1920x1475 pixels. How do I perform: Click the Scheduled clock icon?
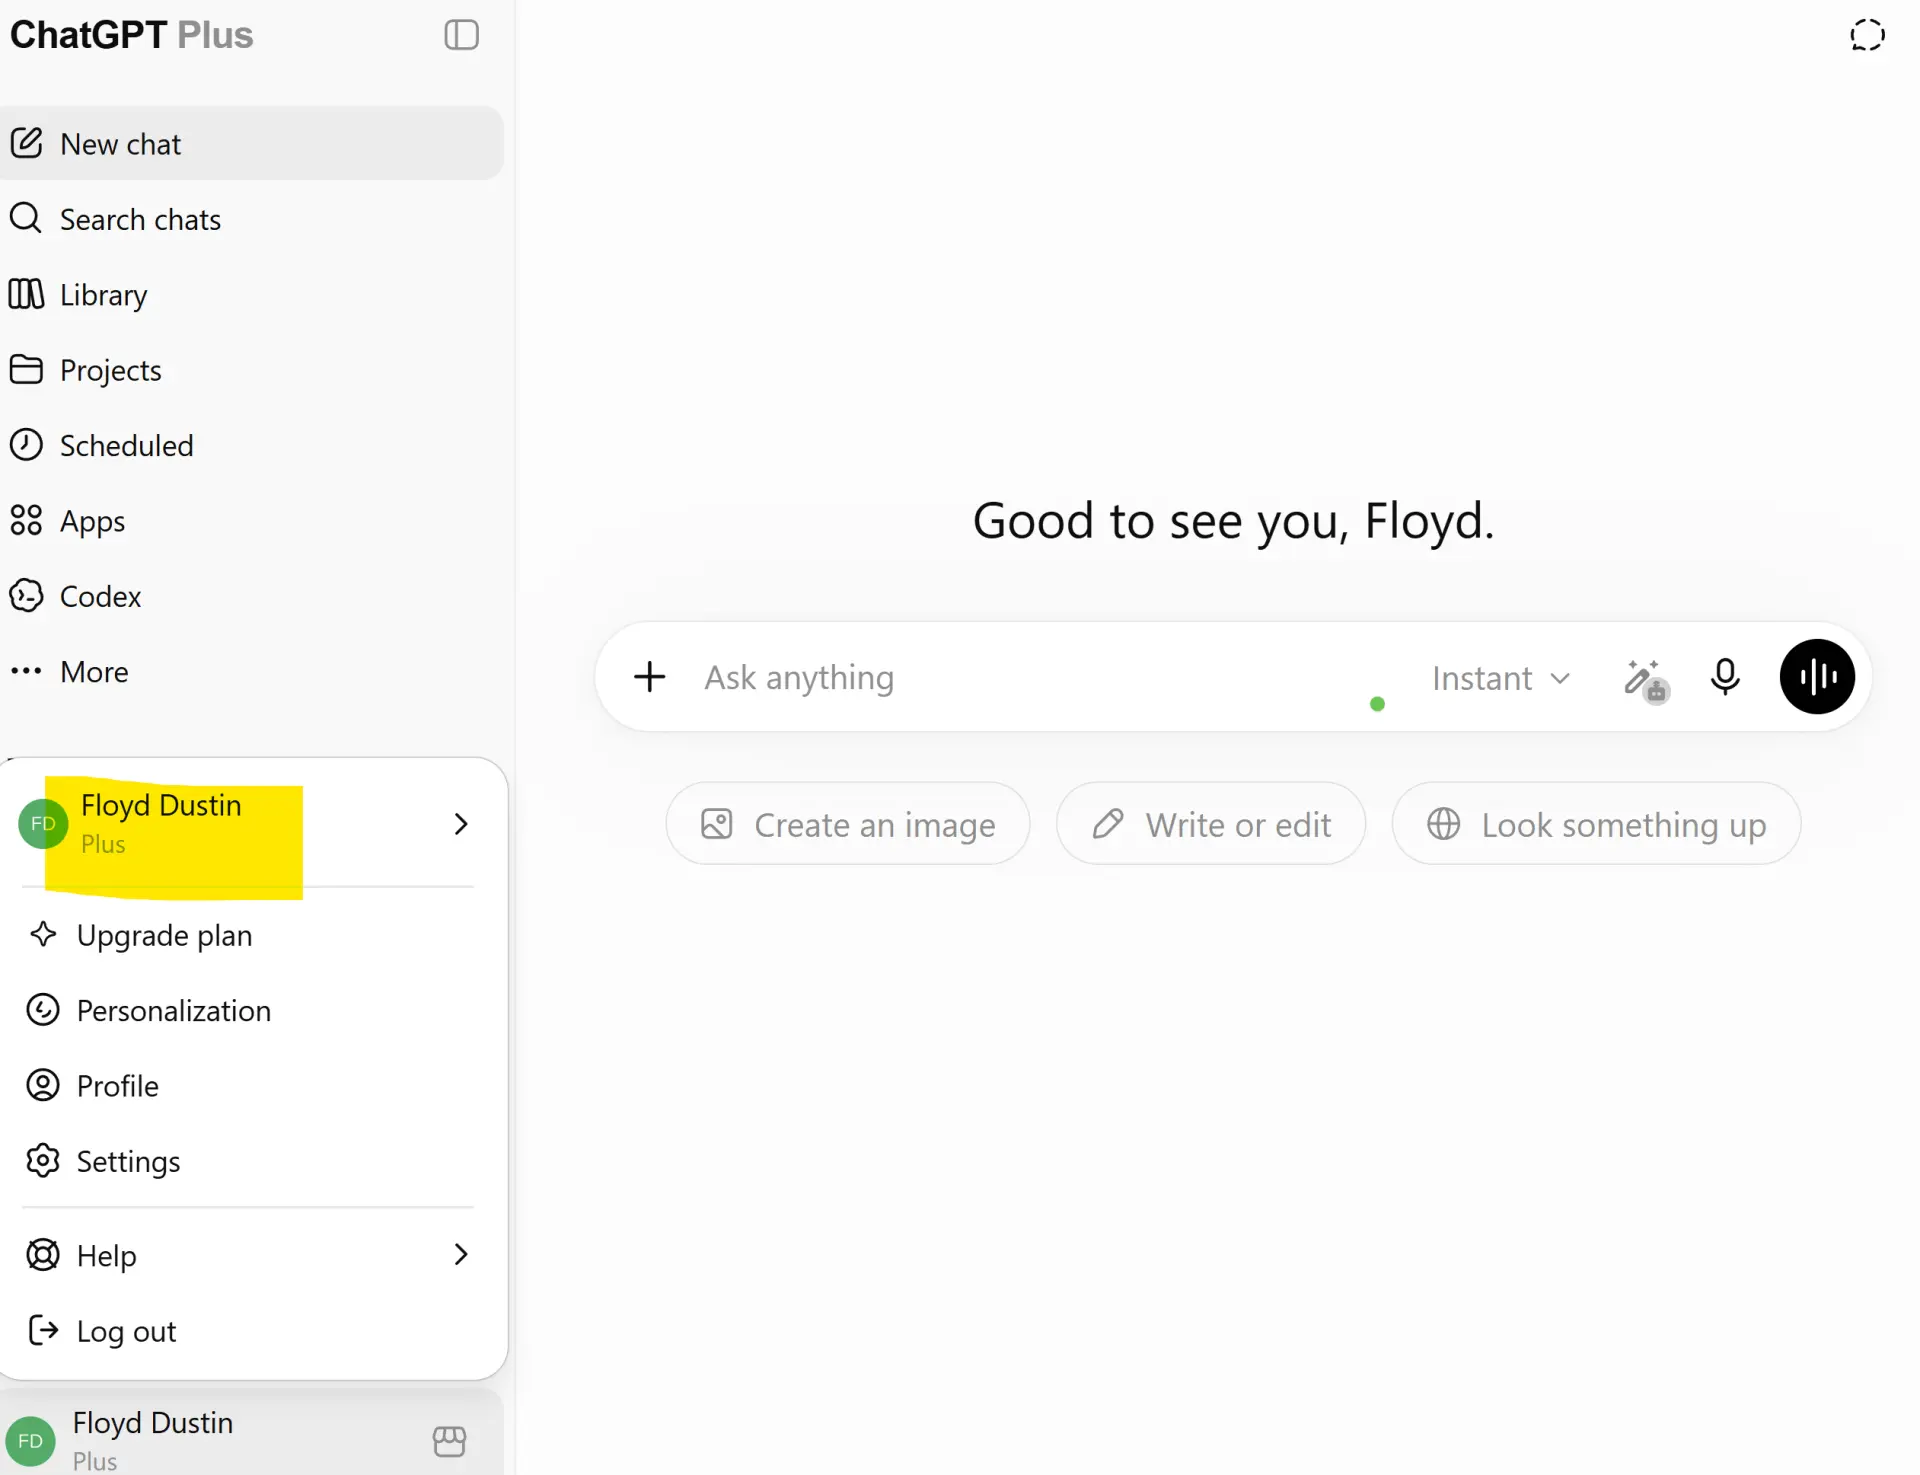point(26,445)
